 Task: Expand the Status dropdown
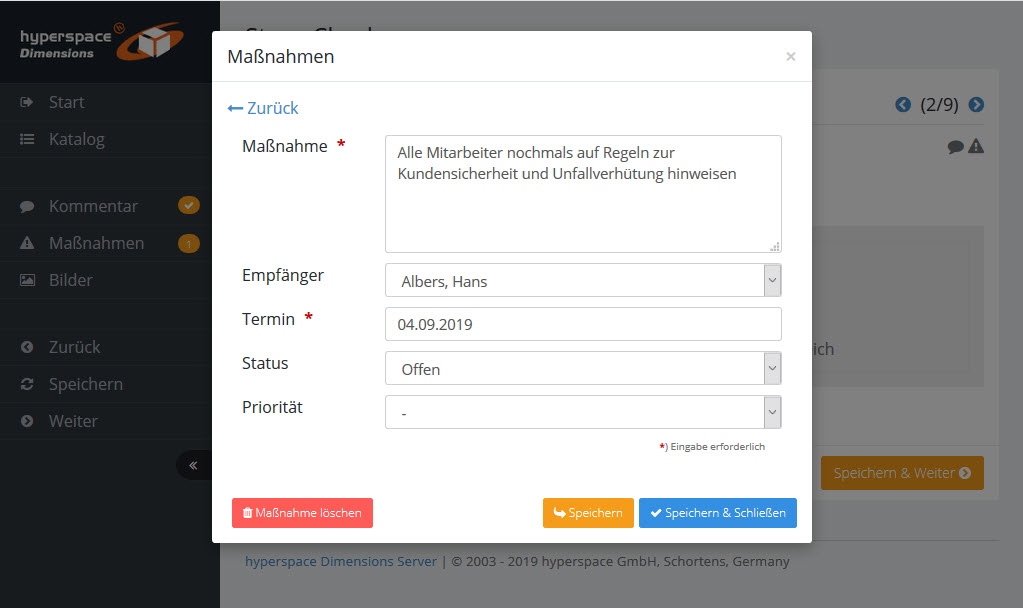(582, 369)
